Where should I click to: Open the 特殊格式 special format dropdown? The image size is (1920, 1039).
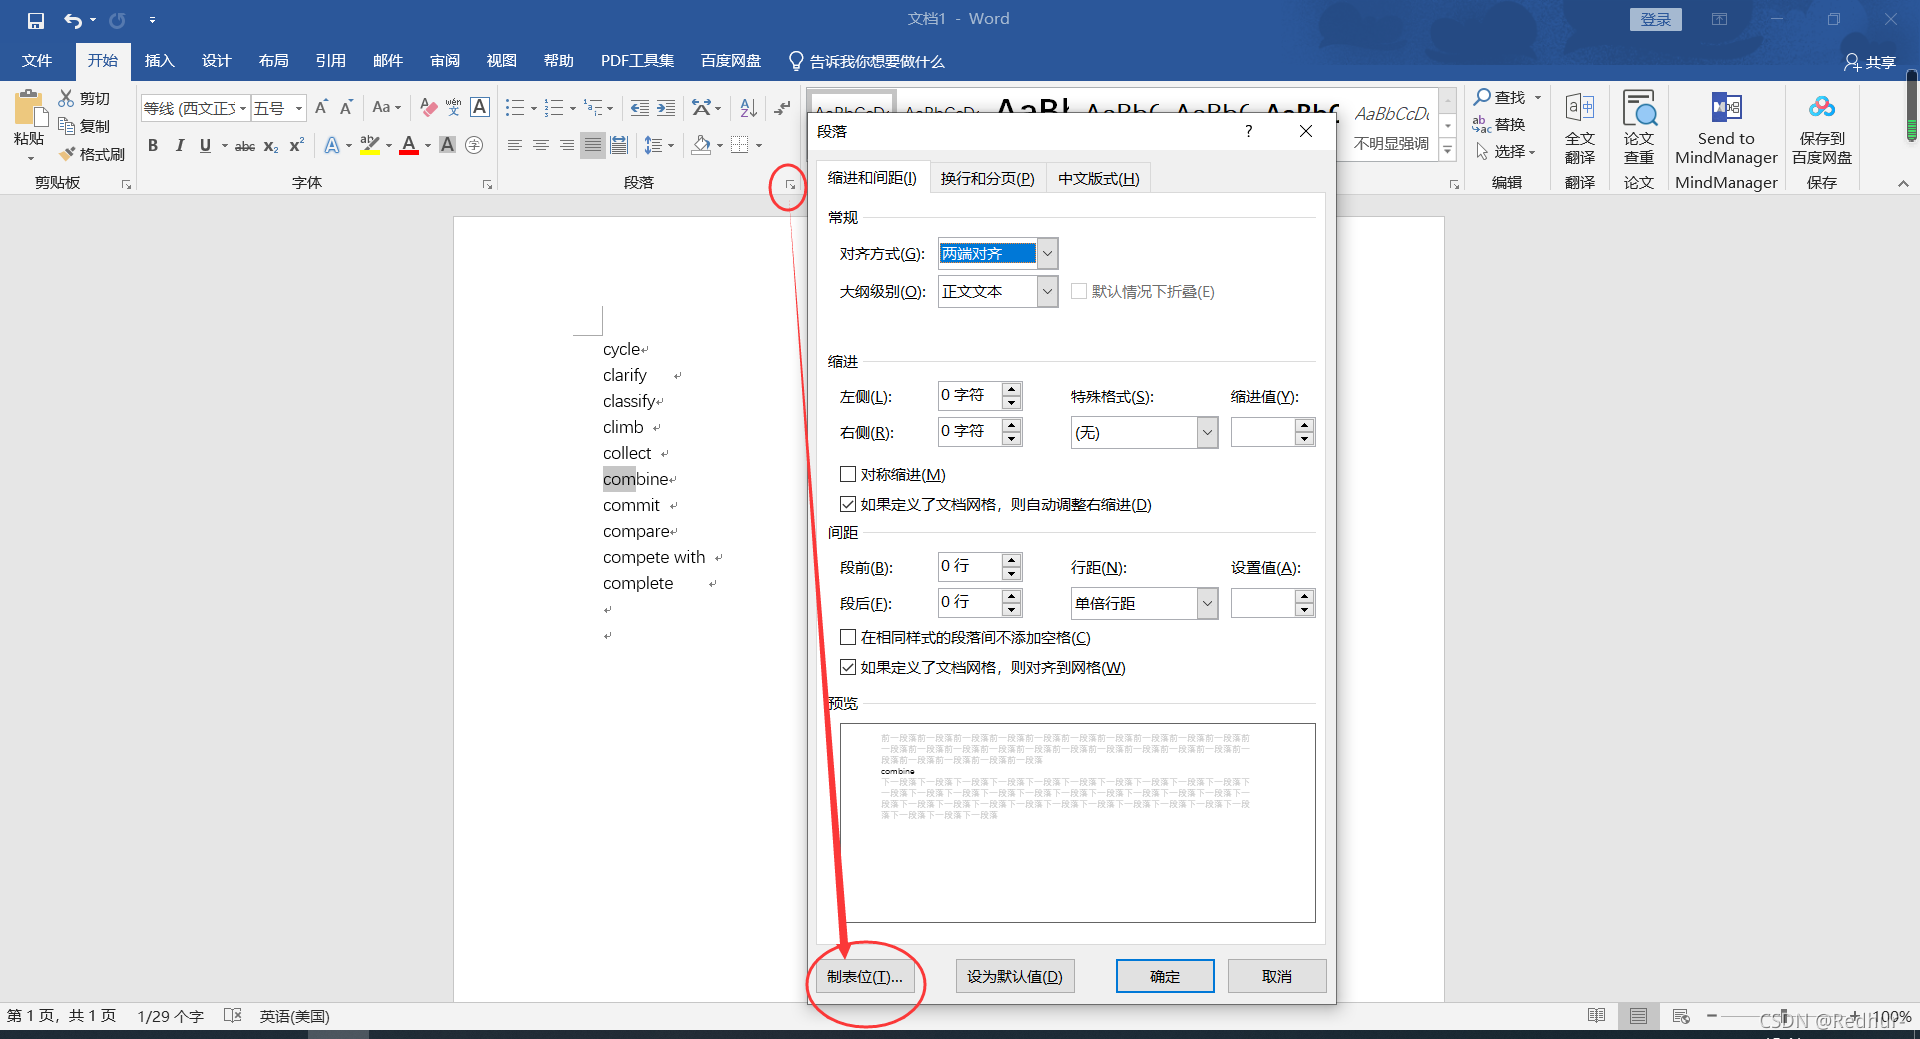click(x=1207, y=433)
